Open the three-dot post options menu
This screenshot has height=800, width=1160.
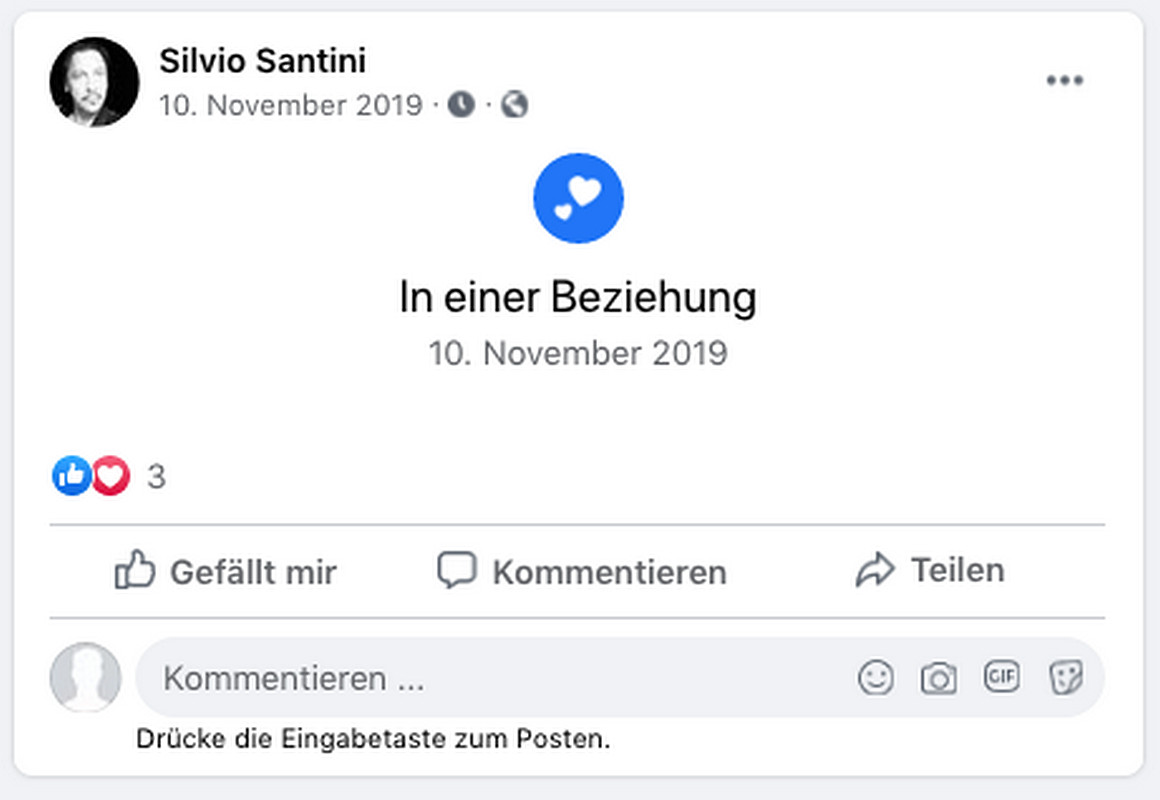point(1064,81)
